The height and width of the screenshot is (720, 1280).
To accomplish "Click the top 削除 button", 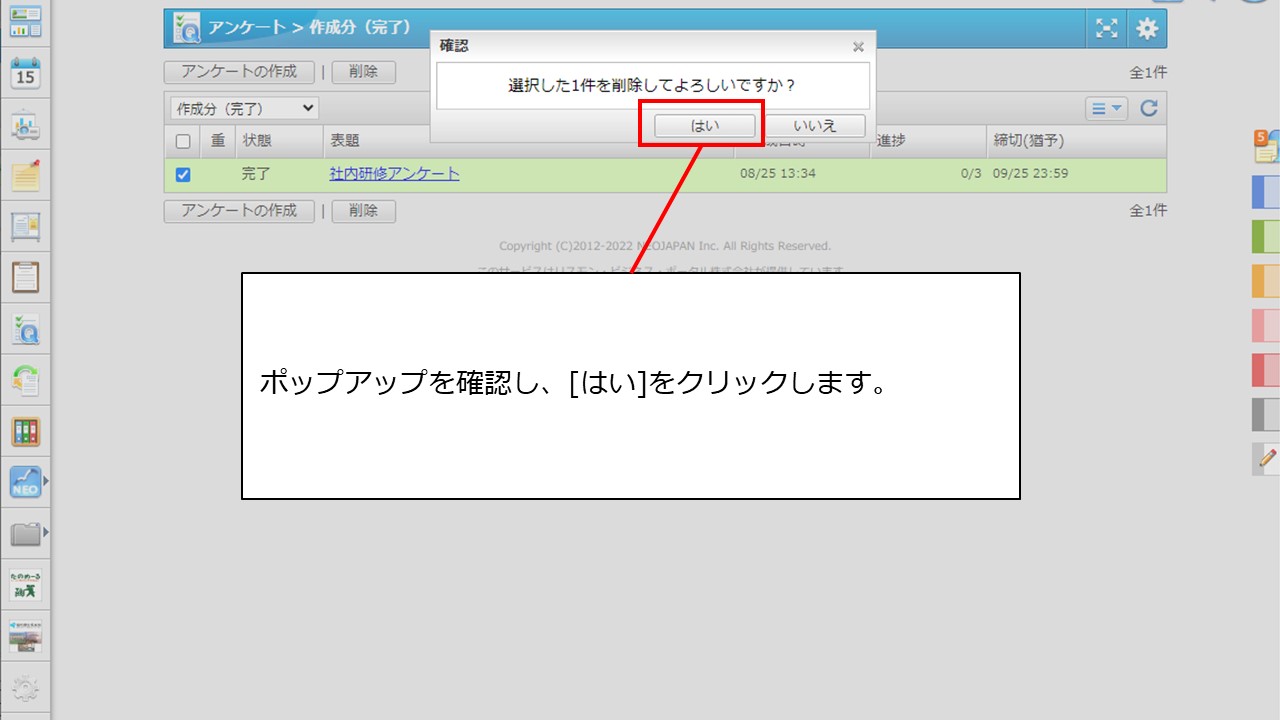I will pyautogui.click(x=363, y=72).
